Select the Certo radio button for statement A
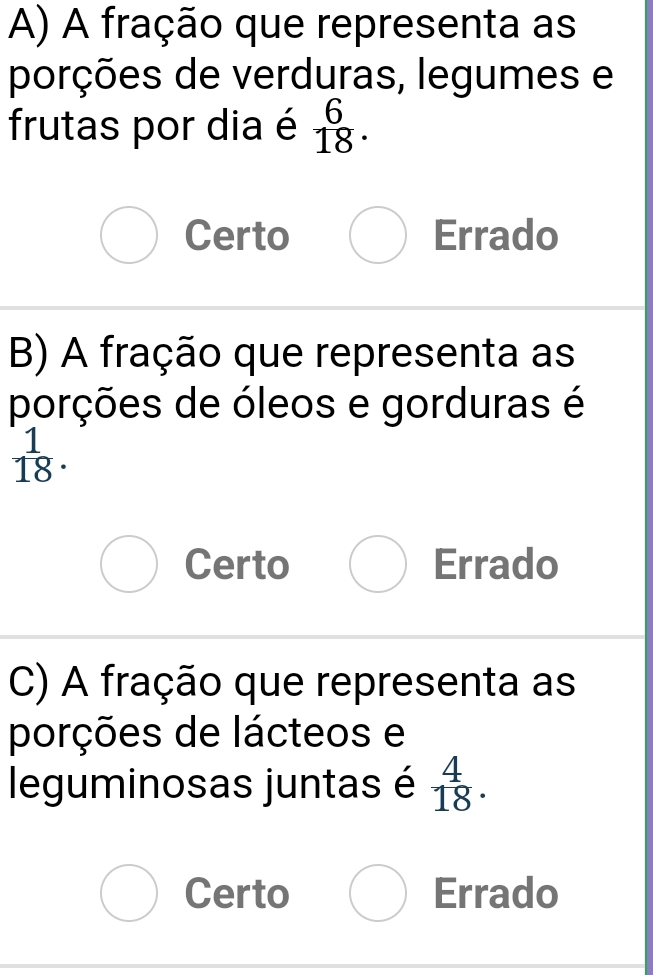 click(129, 237)
